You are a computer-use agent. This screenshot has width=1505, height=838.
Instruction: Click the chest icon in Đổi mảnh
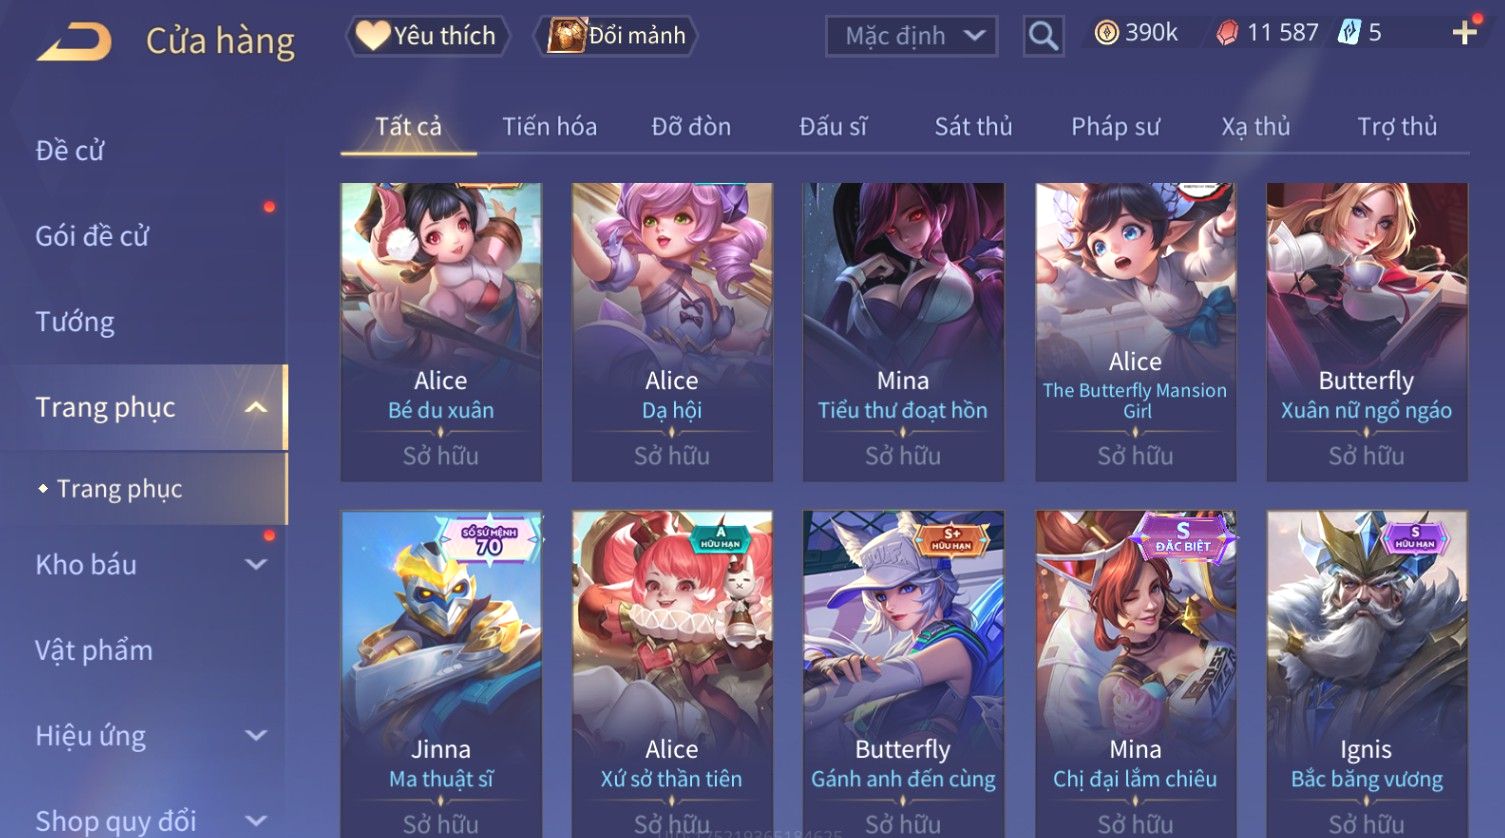click(x=567, y=36)
